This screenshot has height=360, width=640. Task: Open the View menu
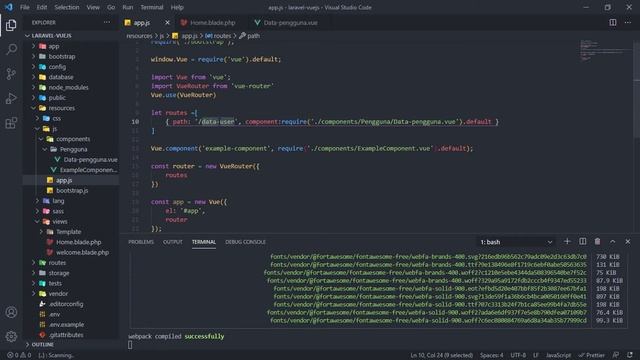click(93, 7)
